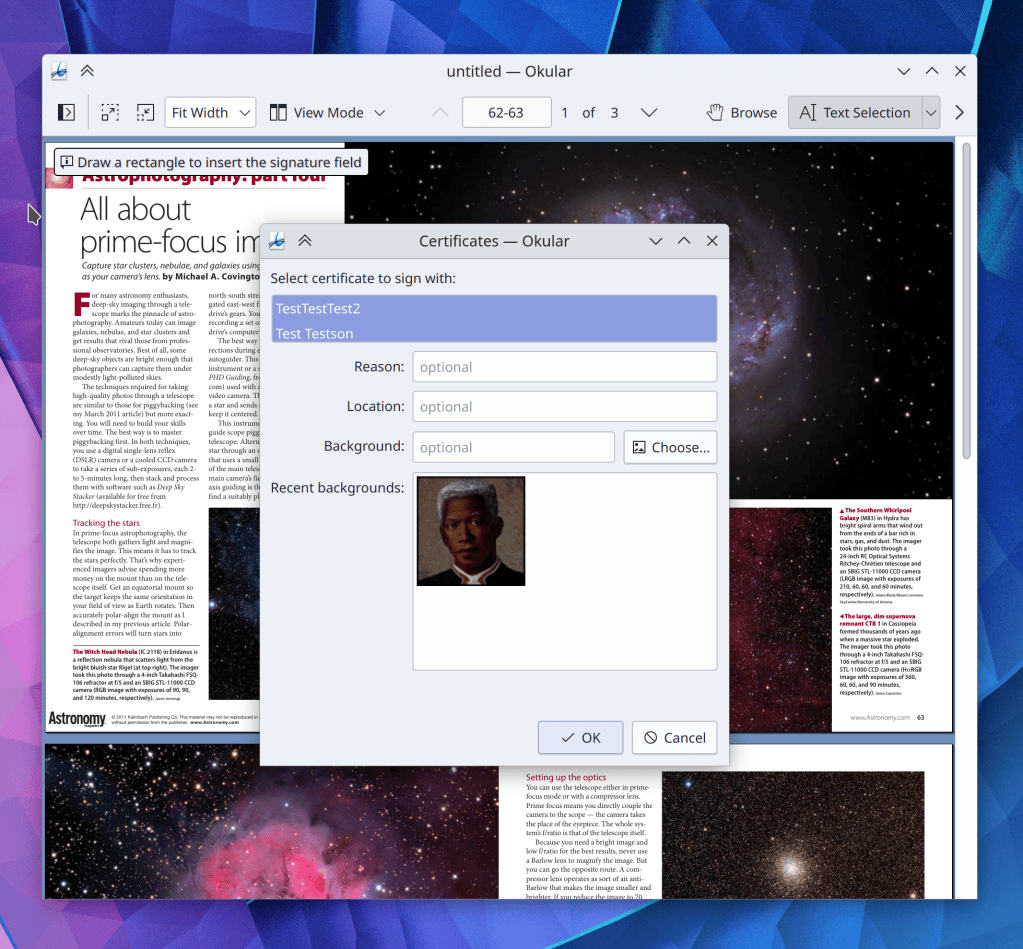Click the Reason input field
The width and height of the screenshot is (1023, 949).
(x=565, y=367)
